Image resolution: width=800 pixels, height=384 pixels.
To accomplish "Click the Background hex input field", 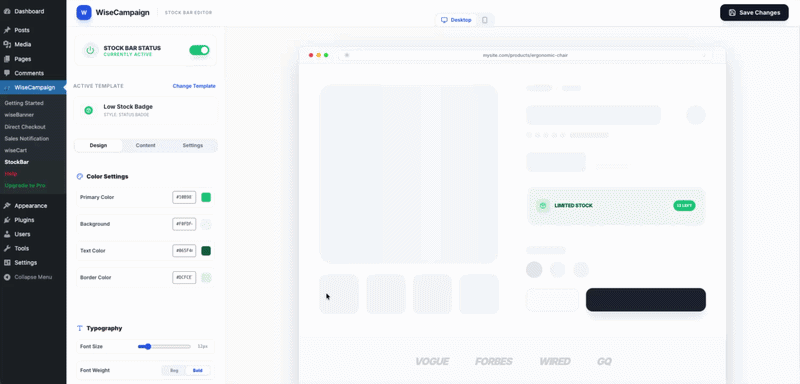I will (184, 224).
